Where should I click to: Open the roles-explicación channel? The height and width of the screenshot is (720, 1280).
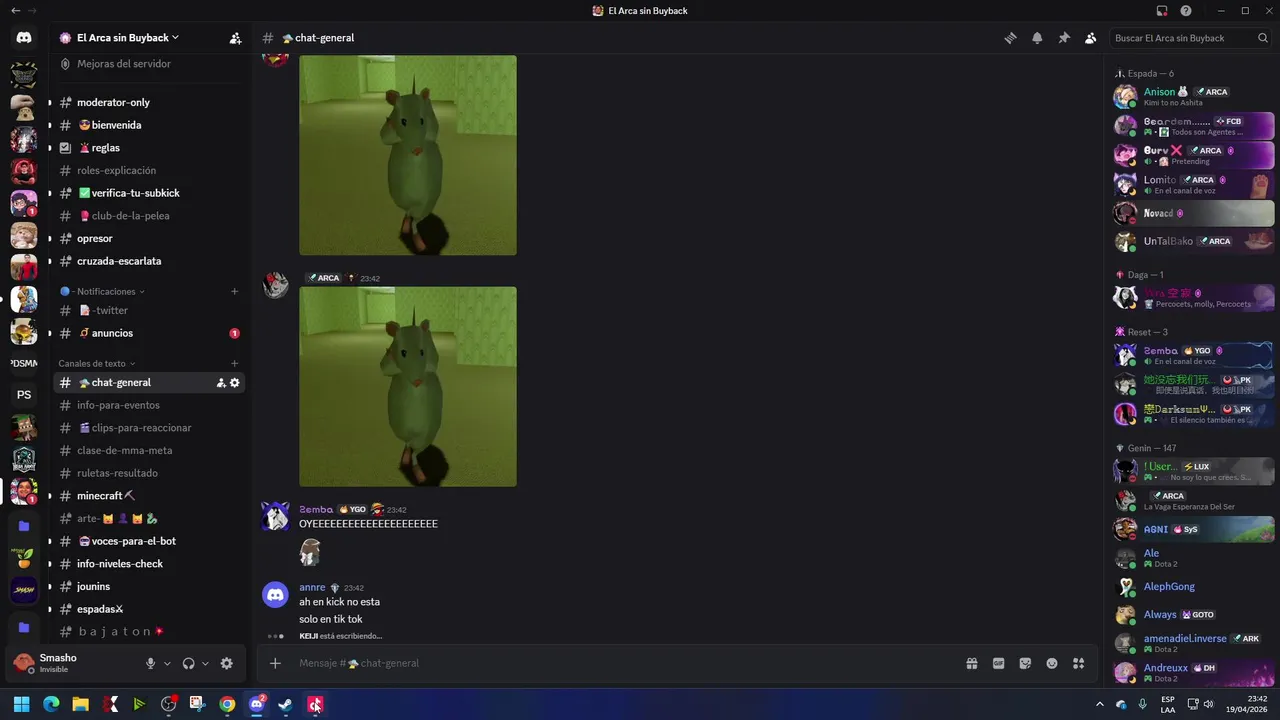click(x=148, y=170)
